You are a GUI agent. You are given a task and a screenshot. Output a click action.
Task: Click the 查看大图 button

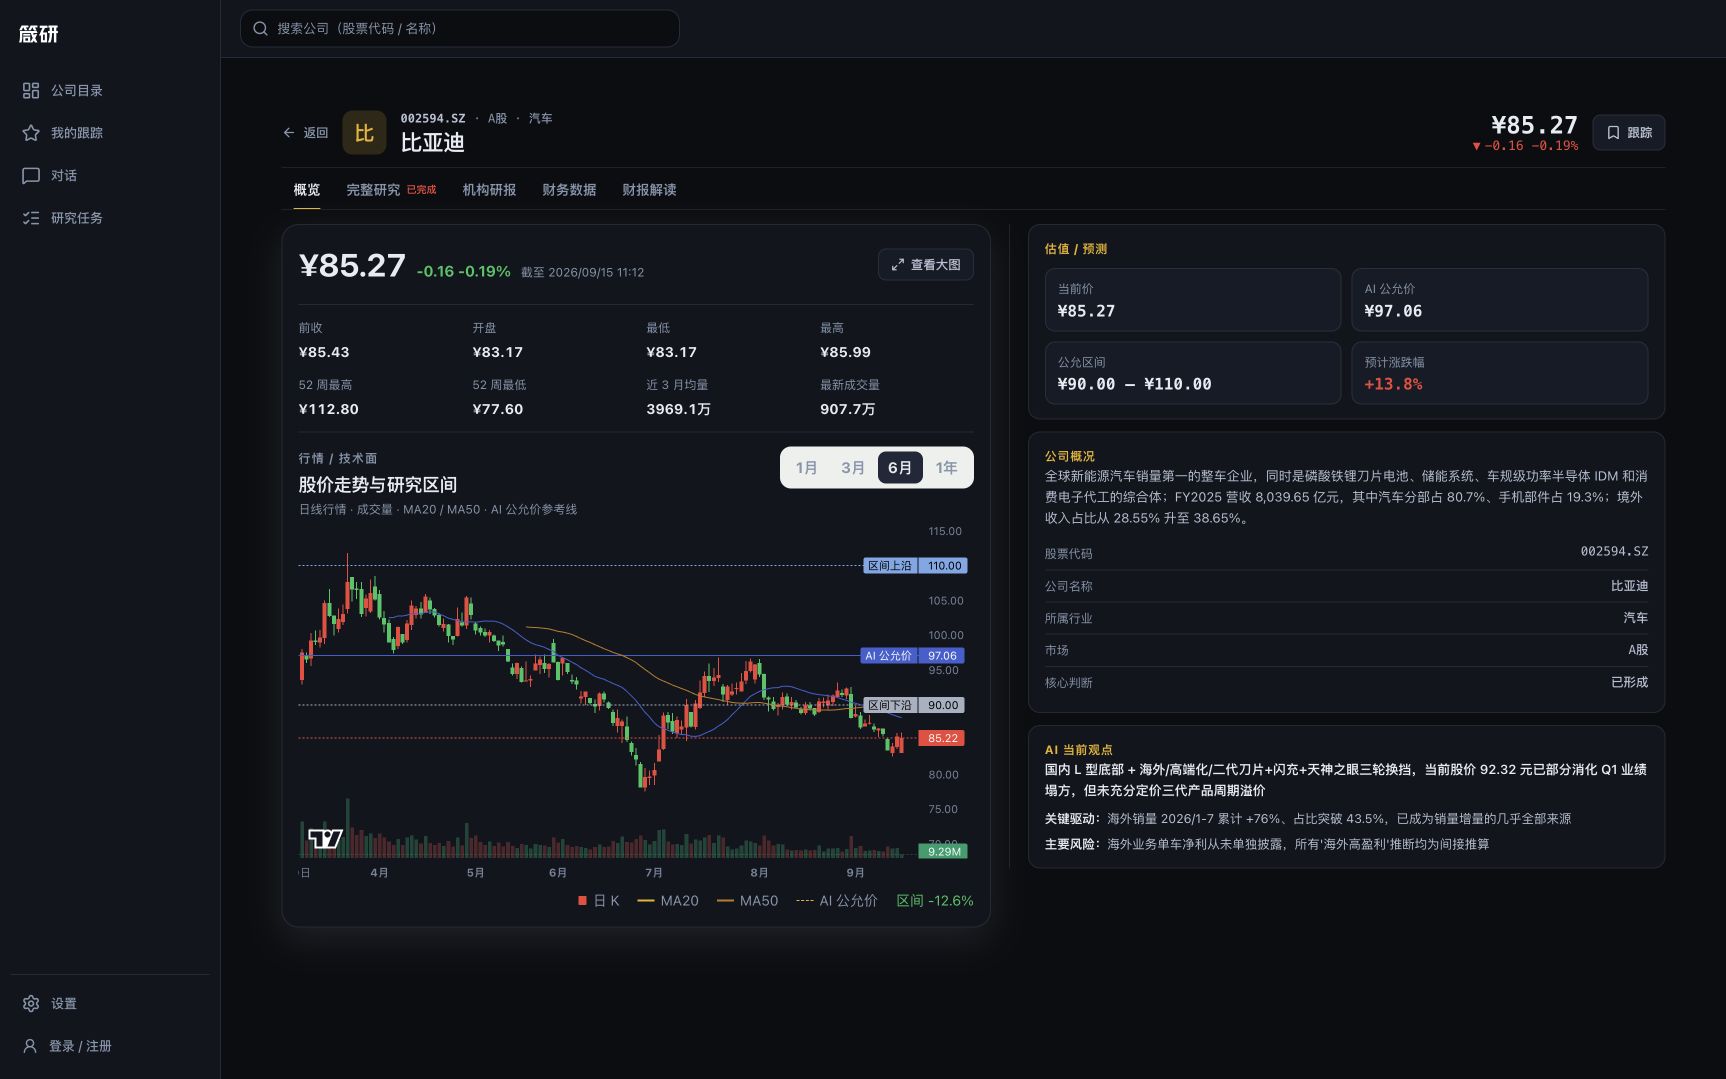(x=925, y=265)
